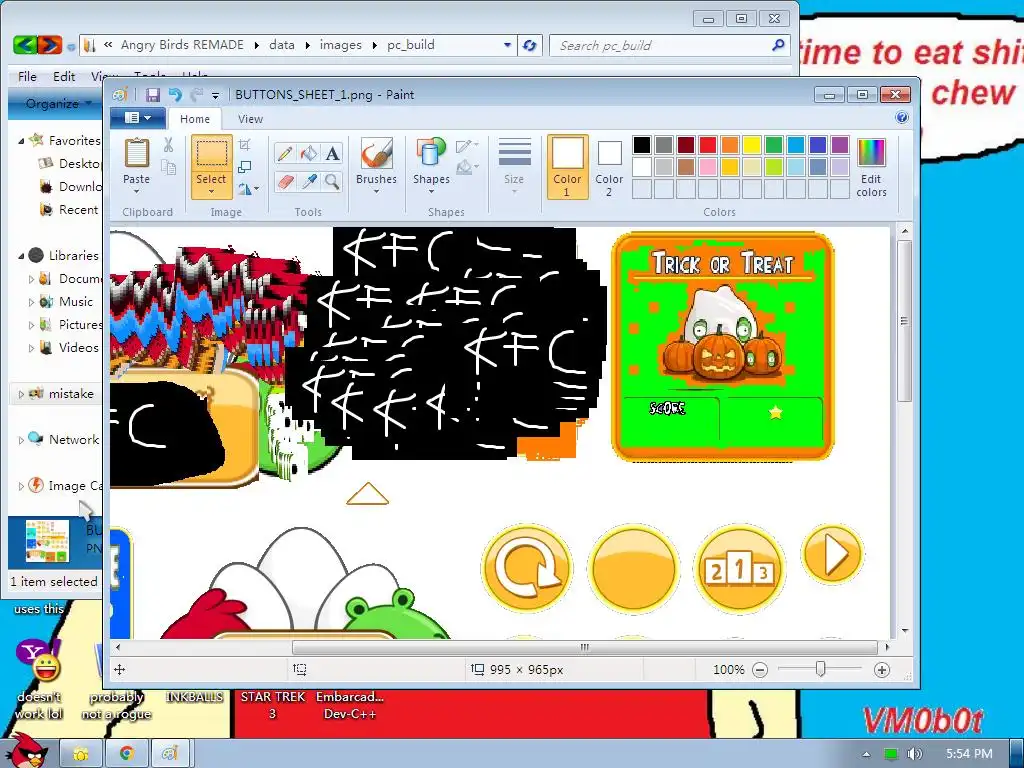Click the Cut scissors icon
The image size is (1024, 768).
coord(168,145)
